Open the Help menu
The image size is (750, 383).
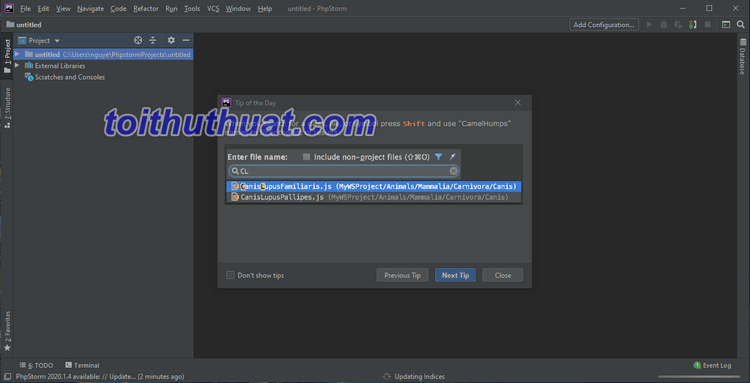265,9
